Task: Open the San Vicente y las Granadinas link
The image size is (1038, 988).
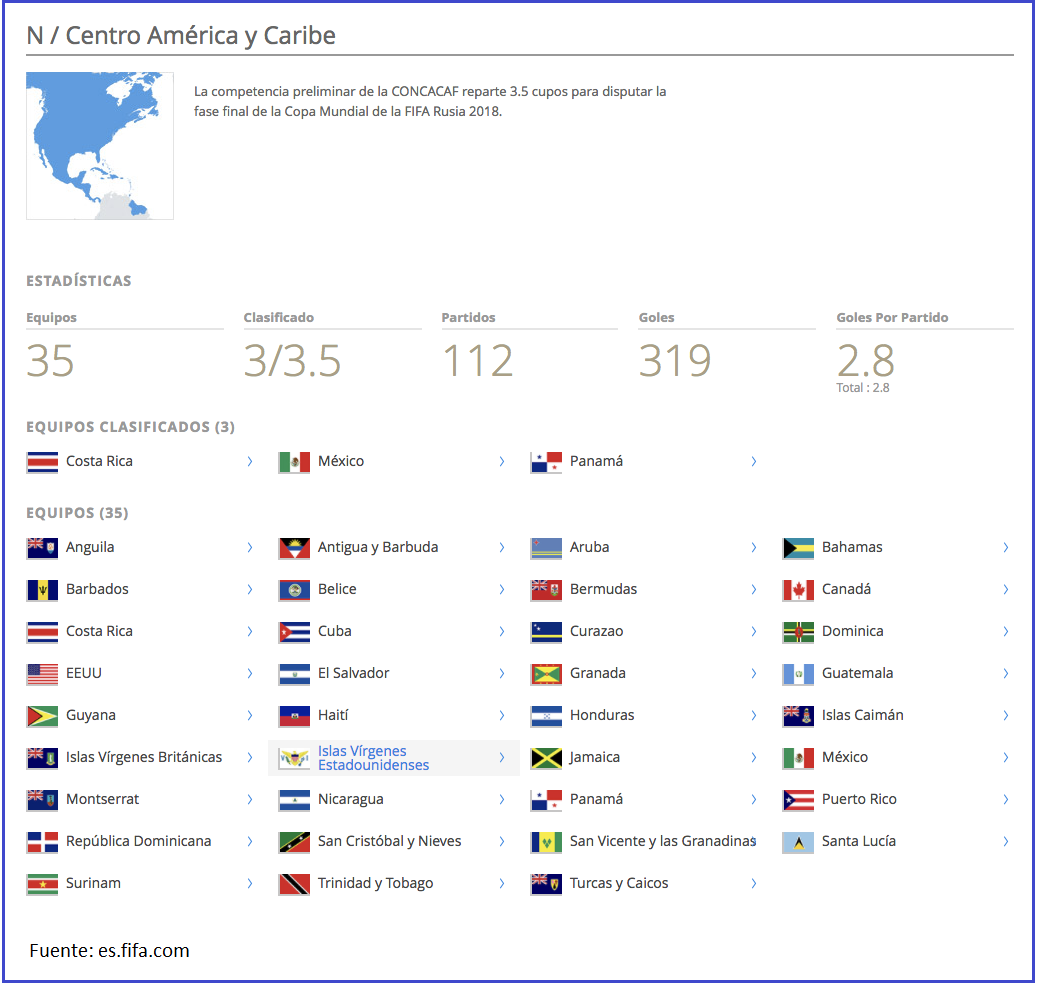Action: point(663,841)
